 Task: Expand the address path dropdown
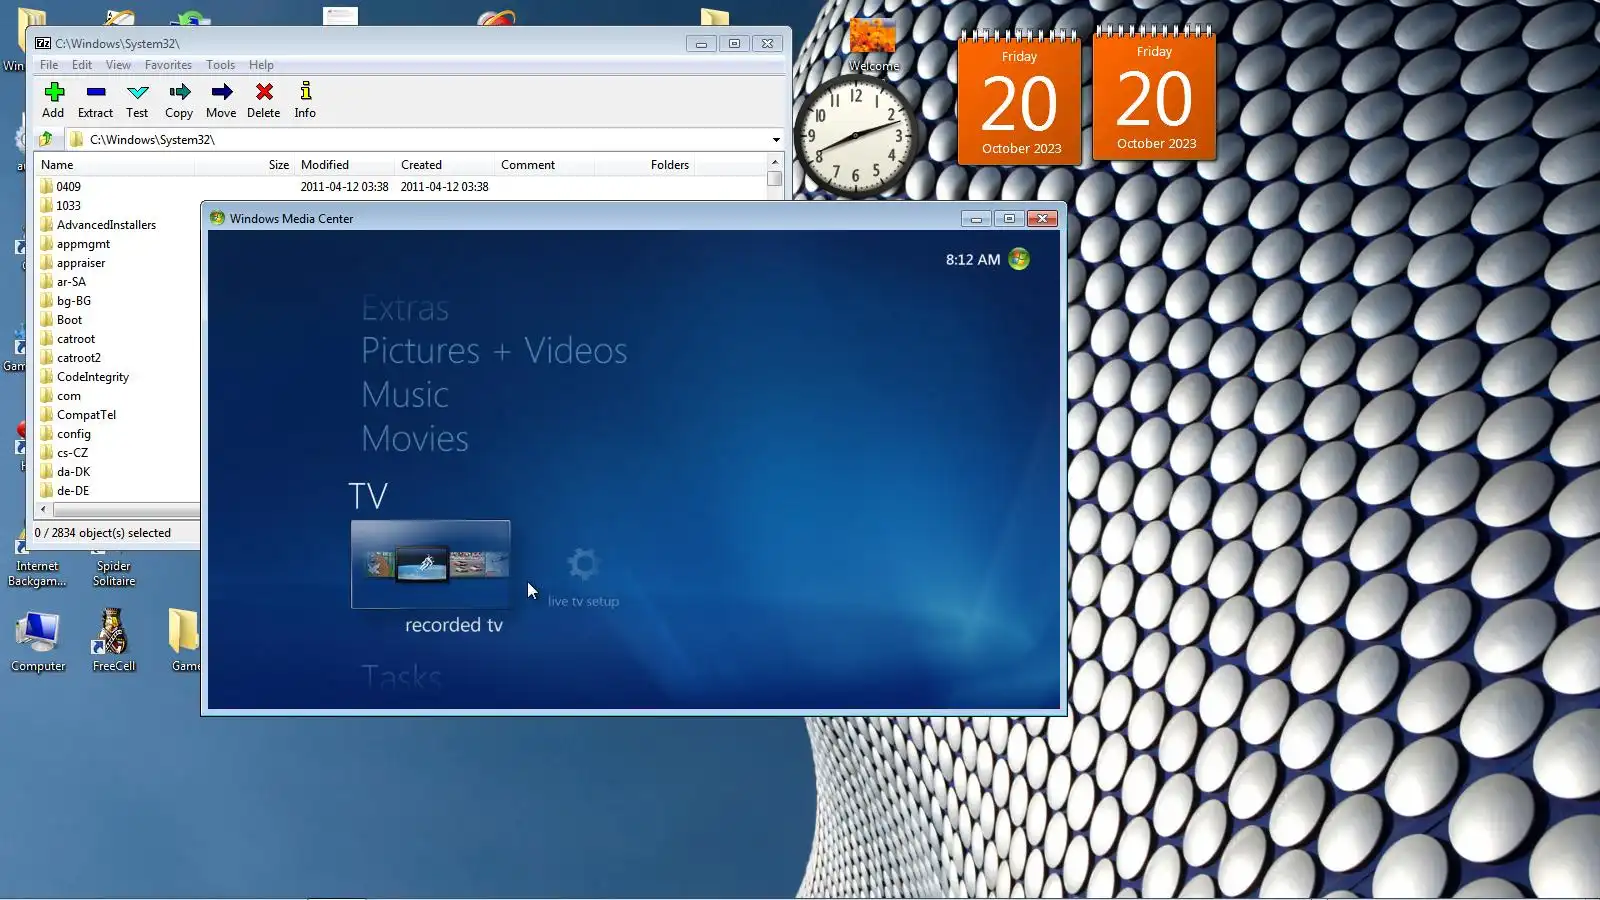(x=776, y=140)
